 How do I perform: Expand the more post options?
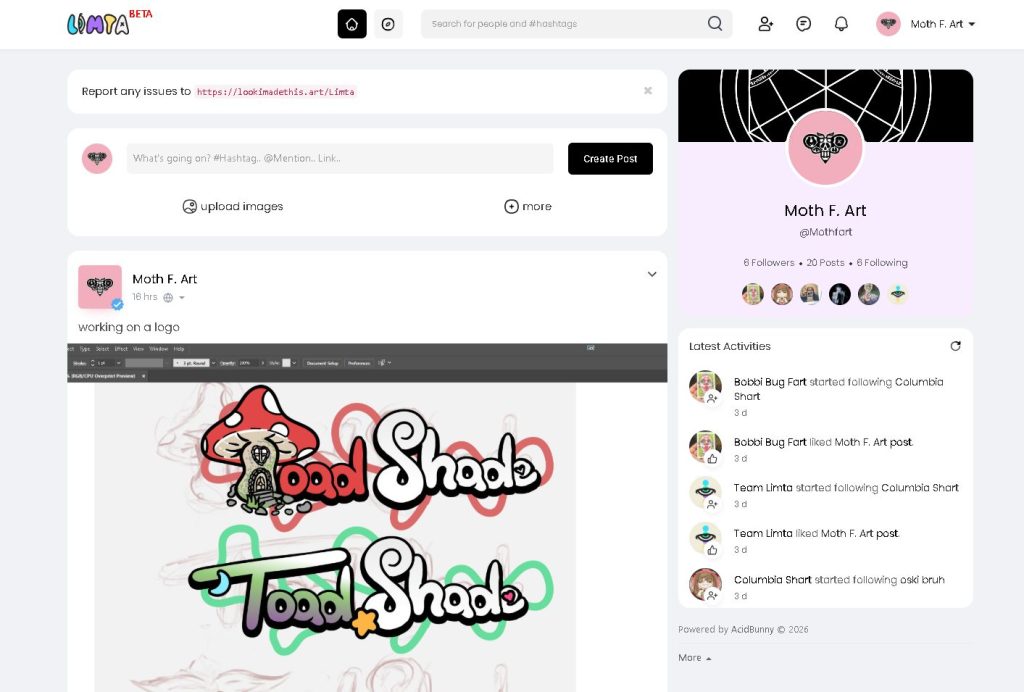pyautogui.click(x=528, y=206)
